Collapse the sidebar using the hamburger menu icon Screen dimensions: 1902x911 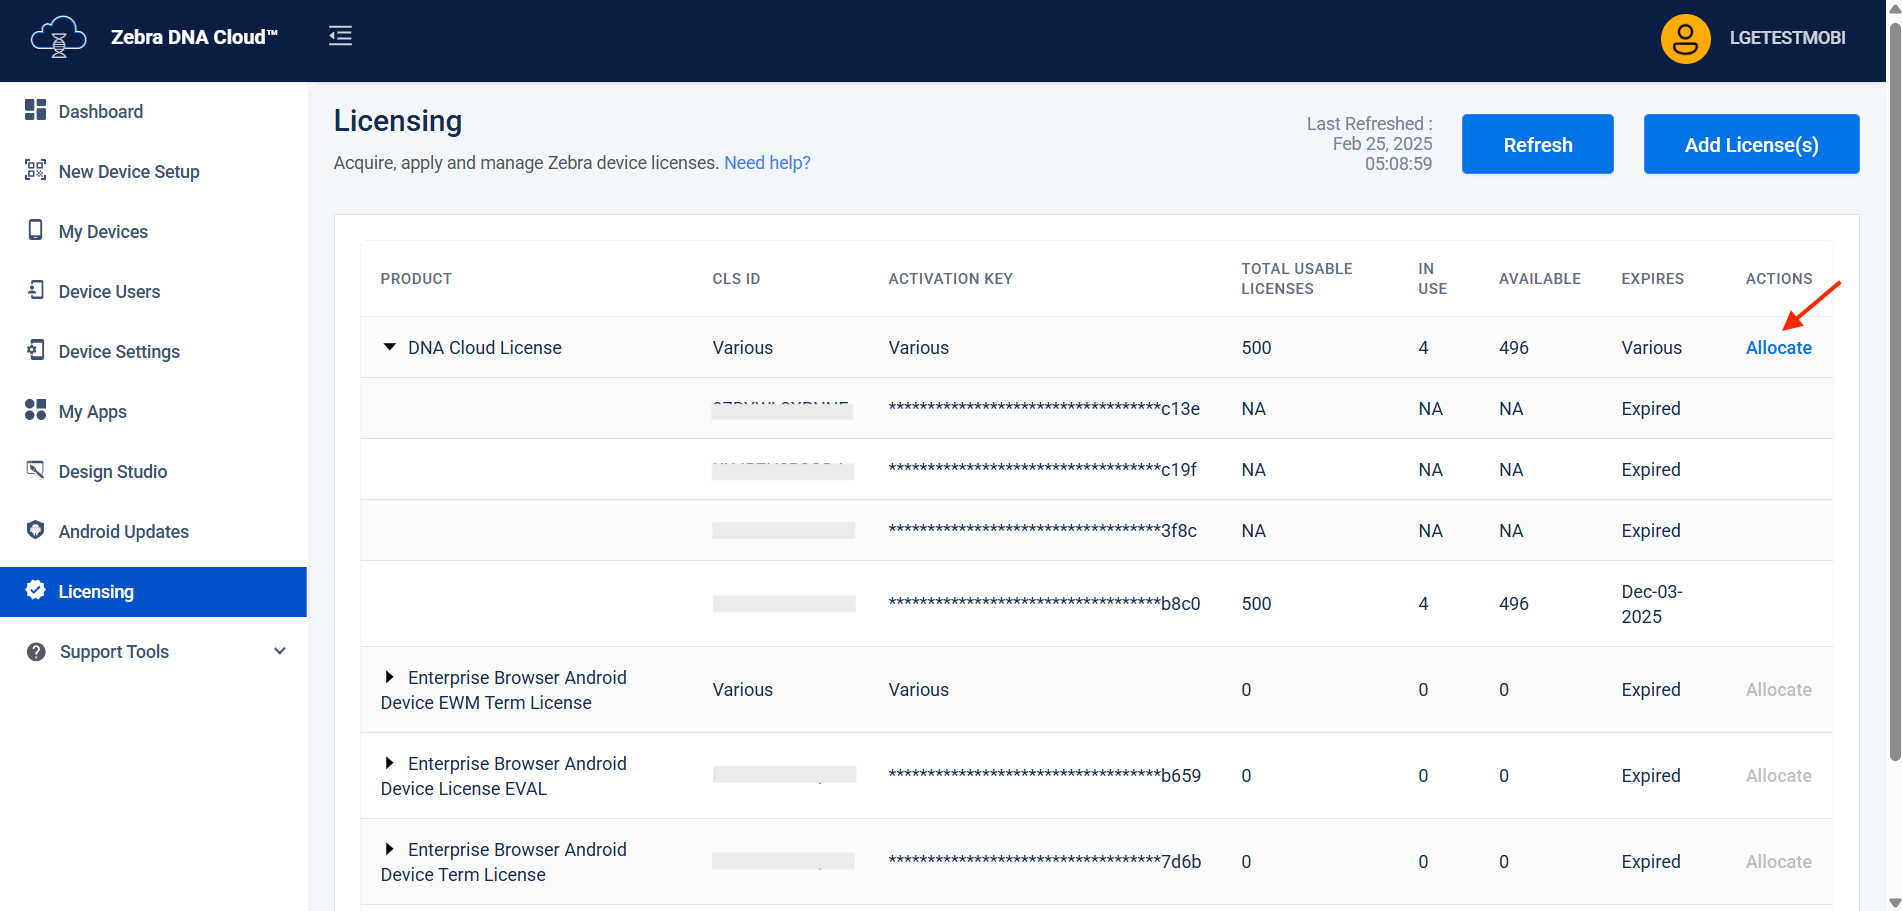point(340,37)
